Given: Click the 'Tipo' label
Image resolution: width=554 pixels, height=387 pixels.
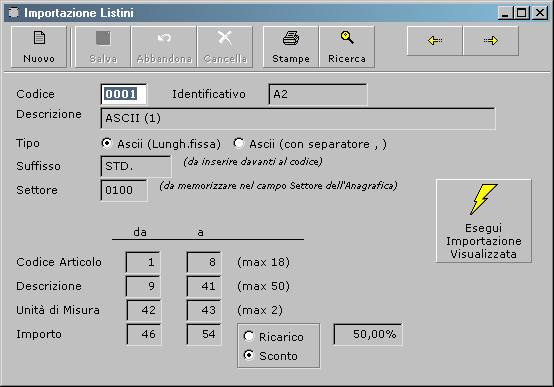Looking at the screenshot, I should coord(28,143).
